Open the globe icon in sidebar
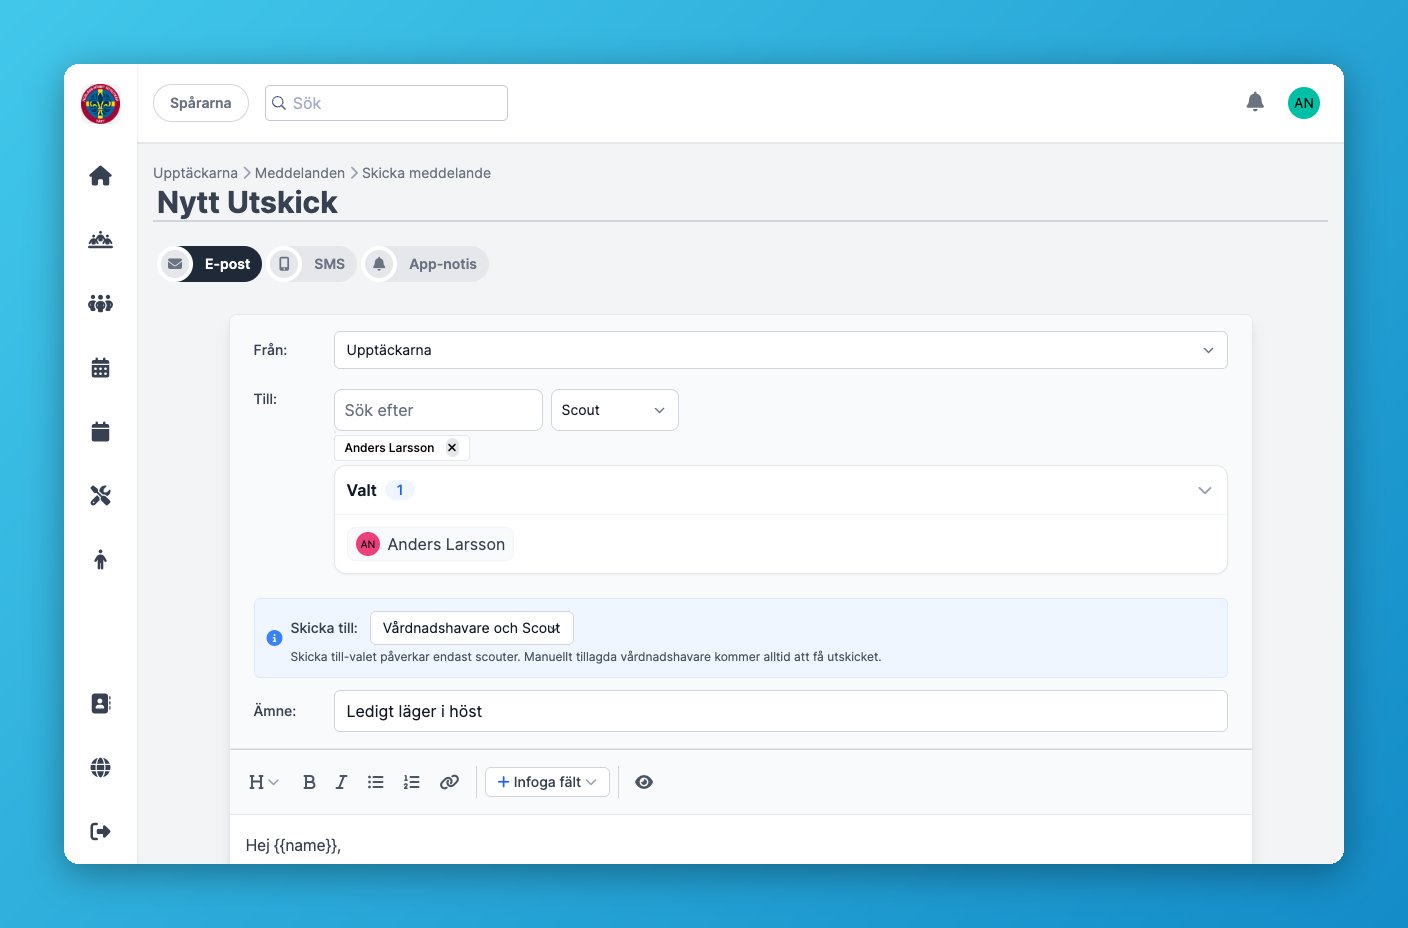 click(100, 768)
